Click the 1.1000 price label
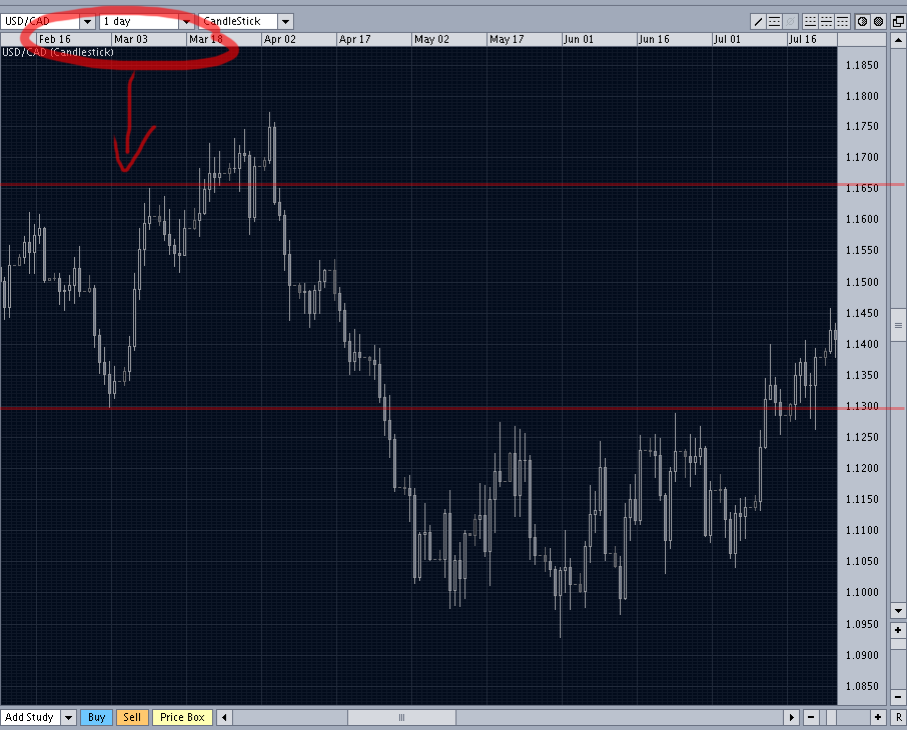 862,592
